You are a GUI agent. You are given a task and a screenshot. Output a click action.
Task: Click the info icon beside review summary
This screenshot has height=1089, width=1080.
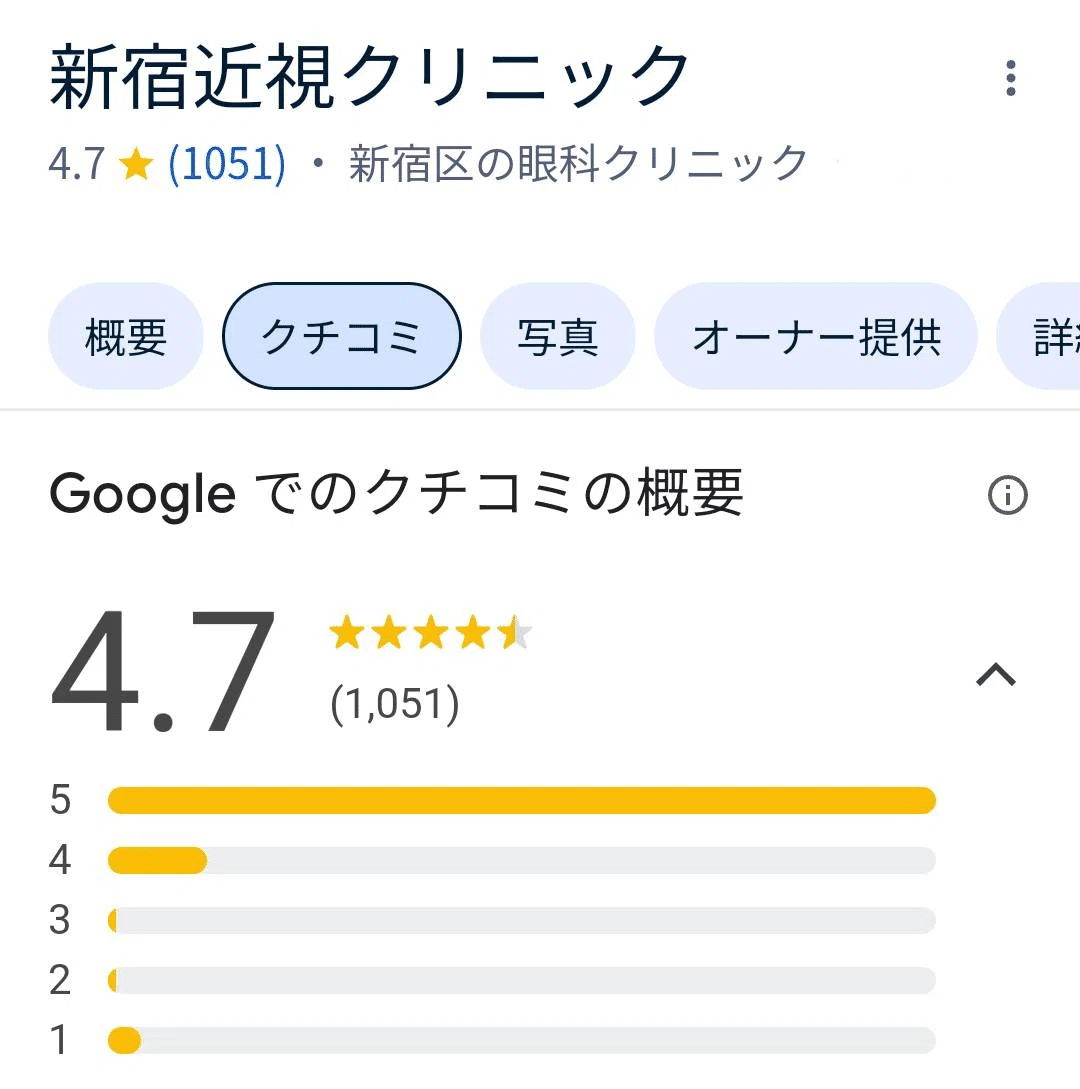1007,495
